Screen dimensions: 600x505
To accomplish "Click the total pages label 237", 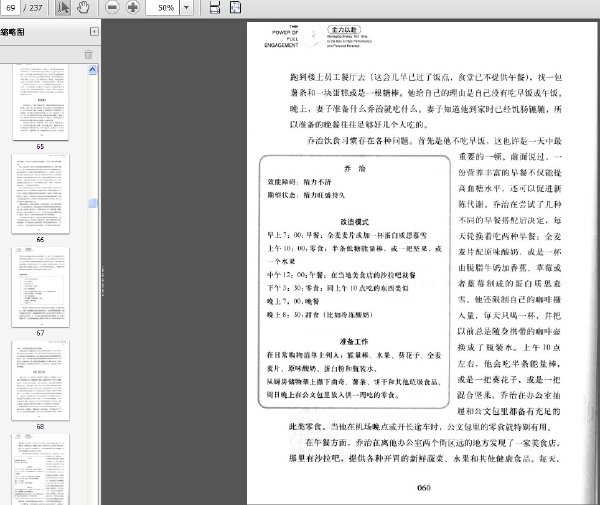I will [x=36, y=8].
